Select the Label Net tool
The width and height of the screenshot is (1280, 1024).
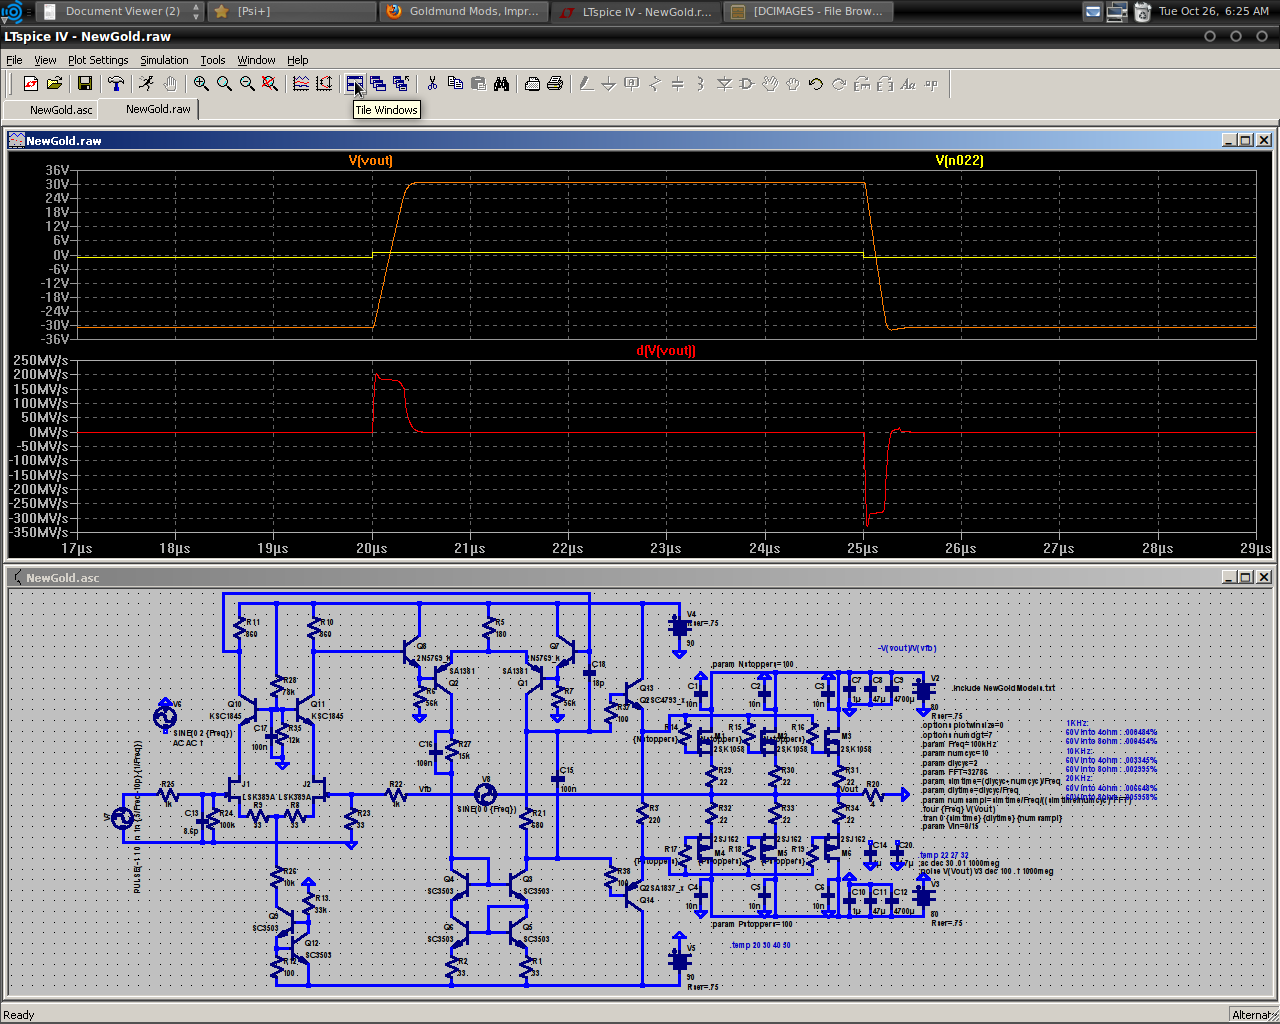click(x=631, y=84)
